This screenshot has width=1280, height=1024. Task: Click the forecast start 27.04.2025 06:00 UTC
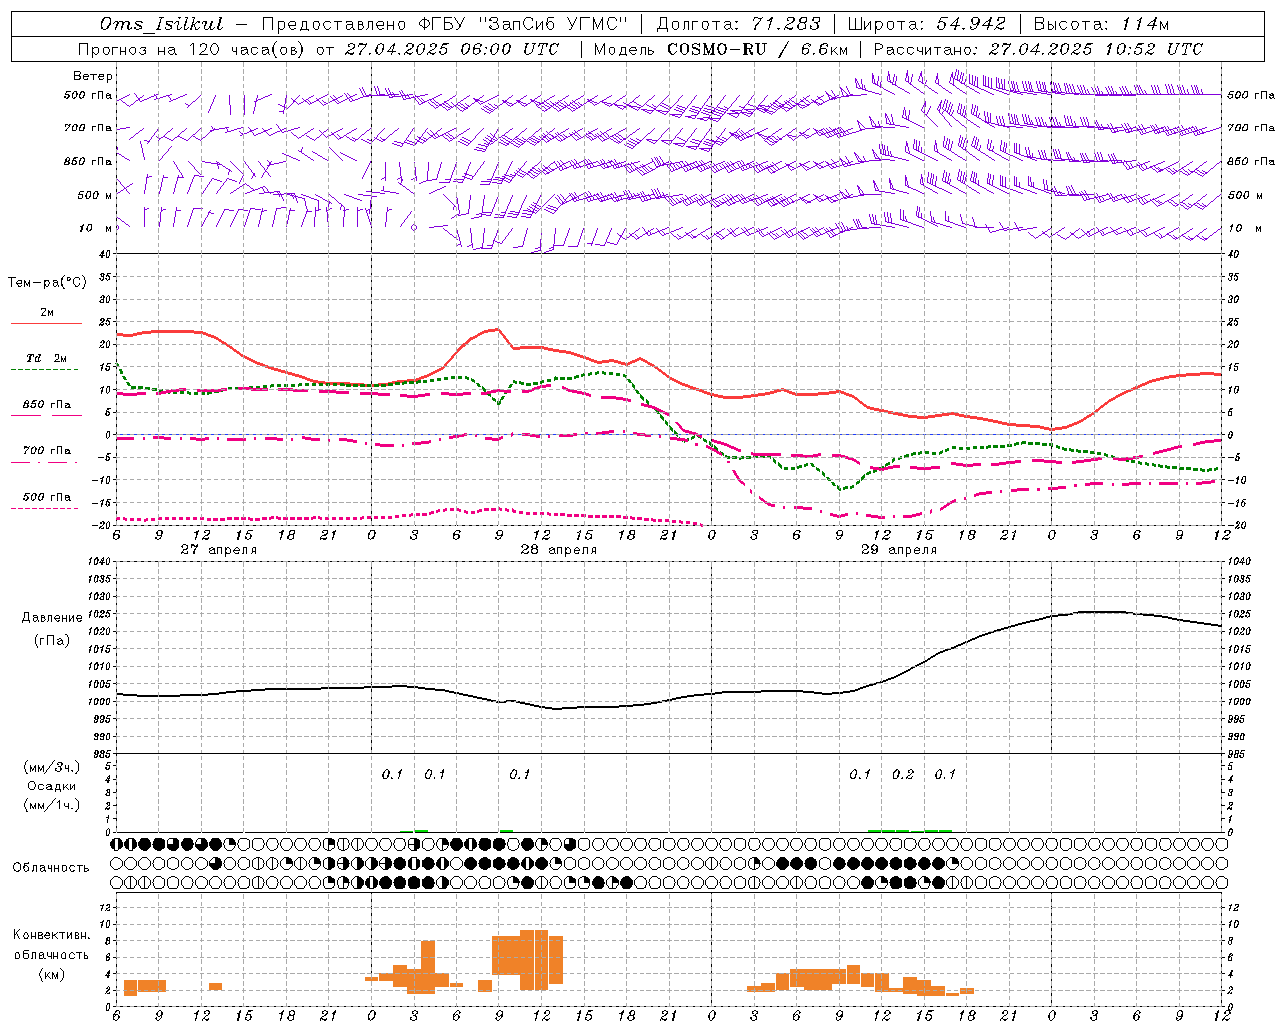click(x=451, y=49)
